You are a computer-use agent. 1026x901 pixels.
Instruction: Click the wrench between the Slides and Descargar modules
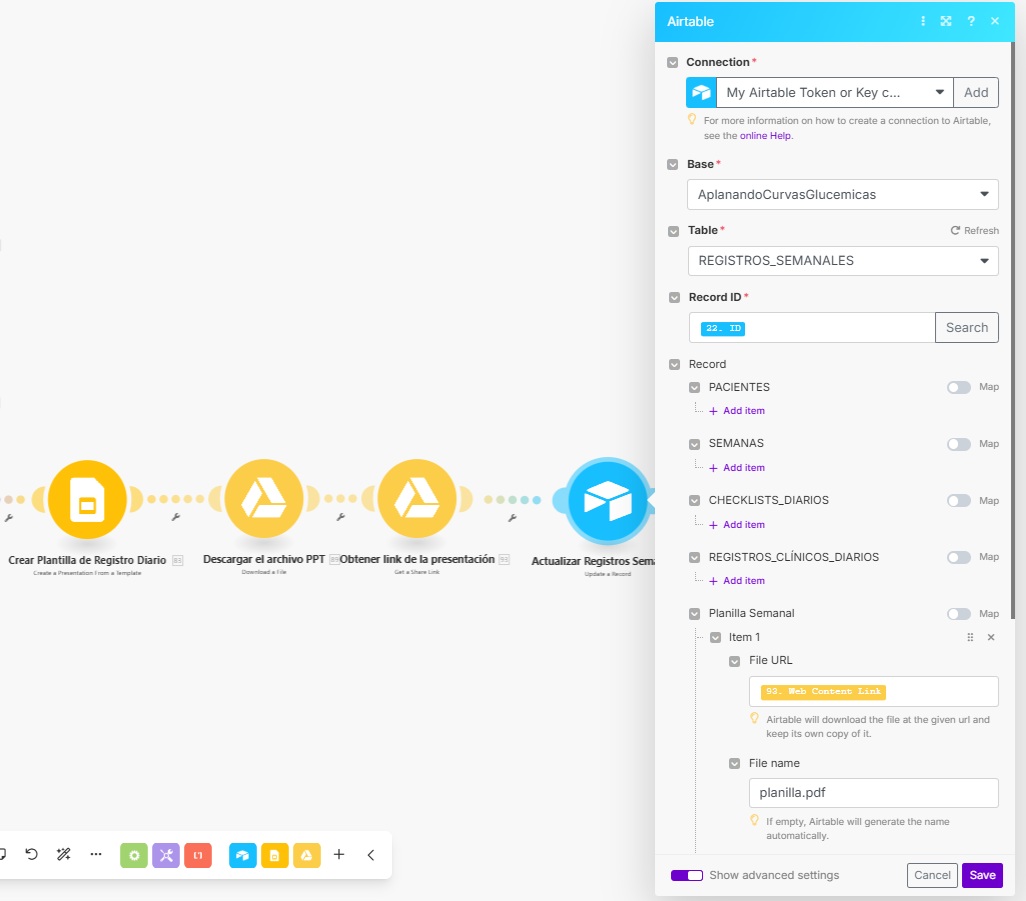(175, 517)
